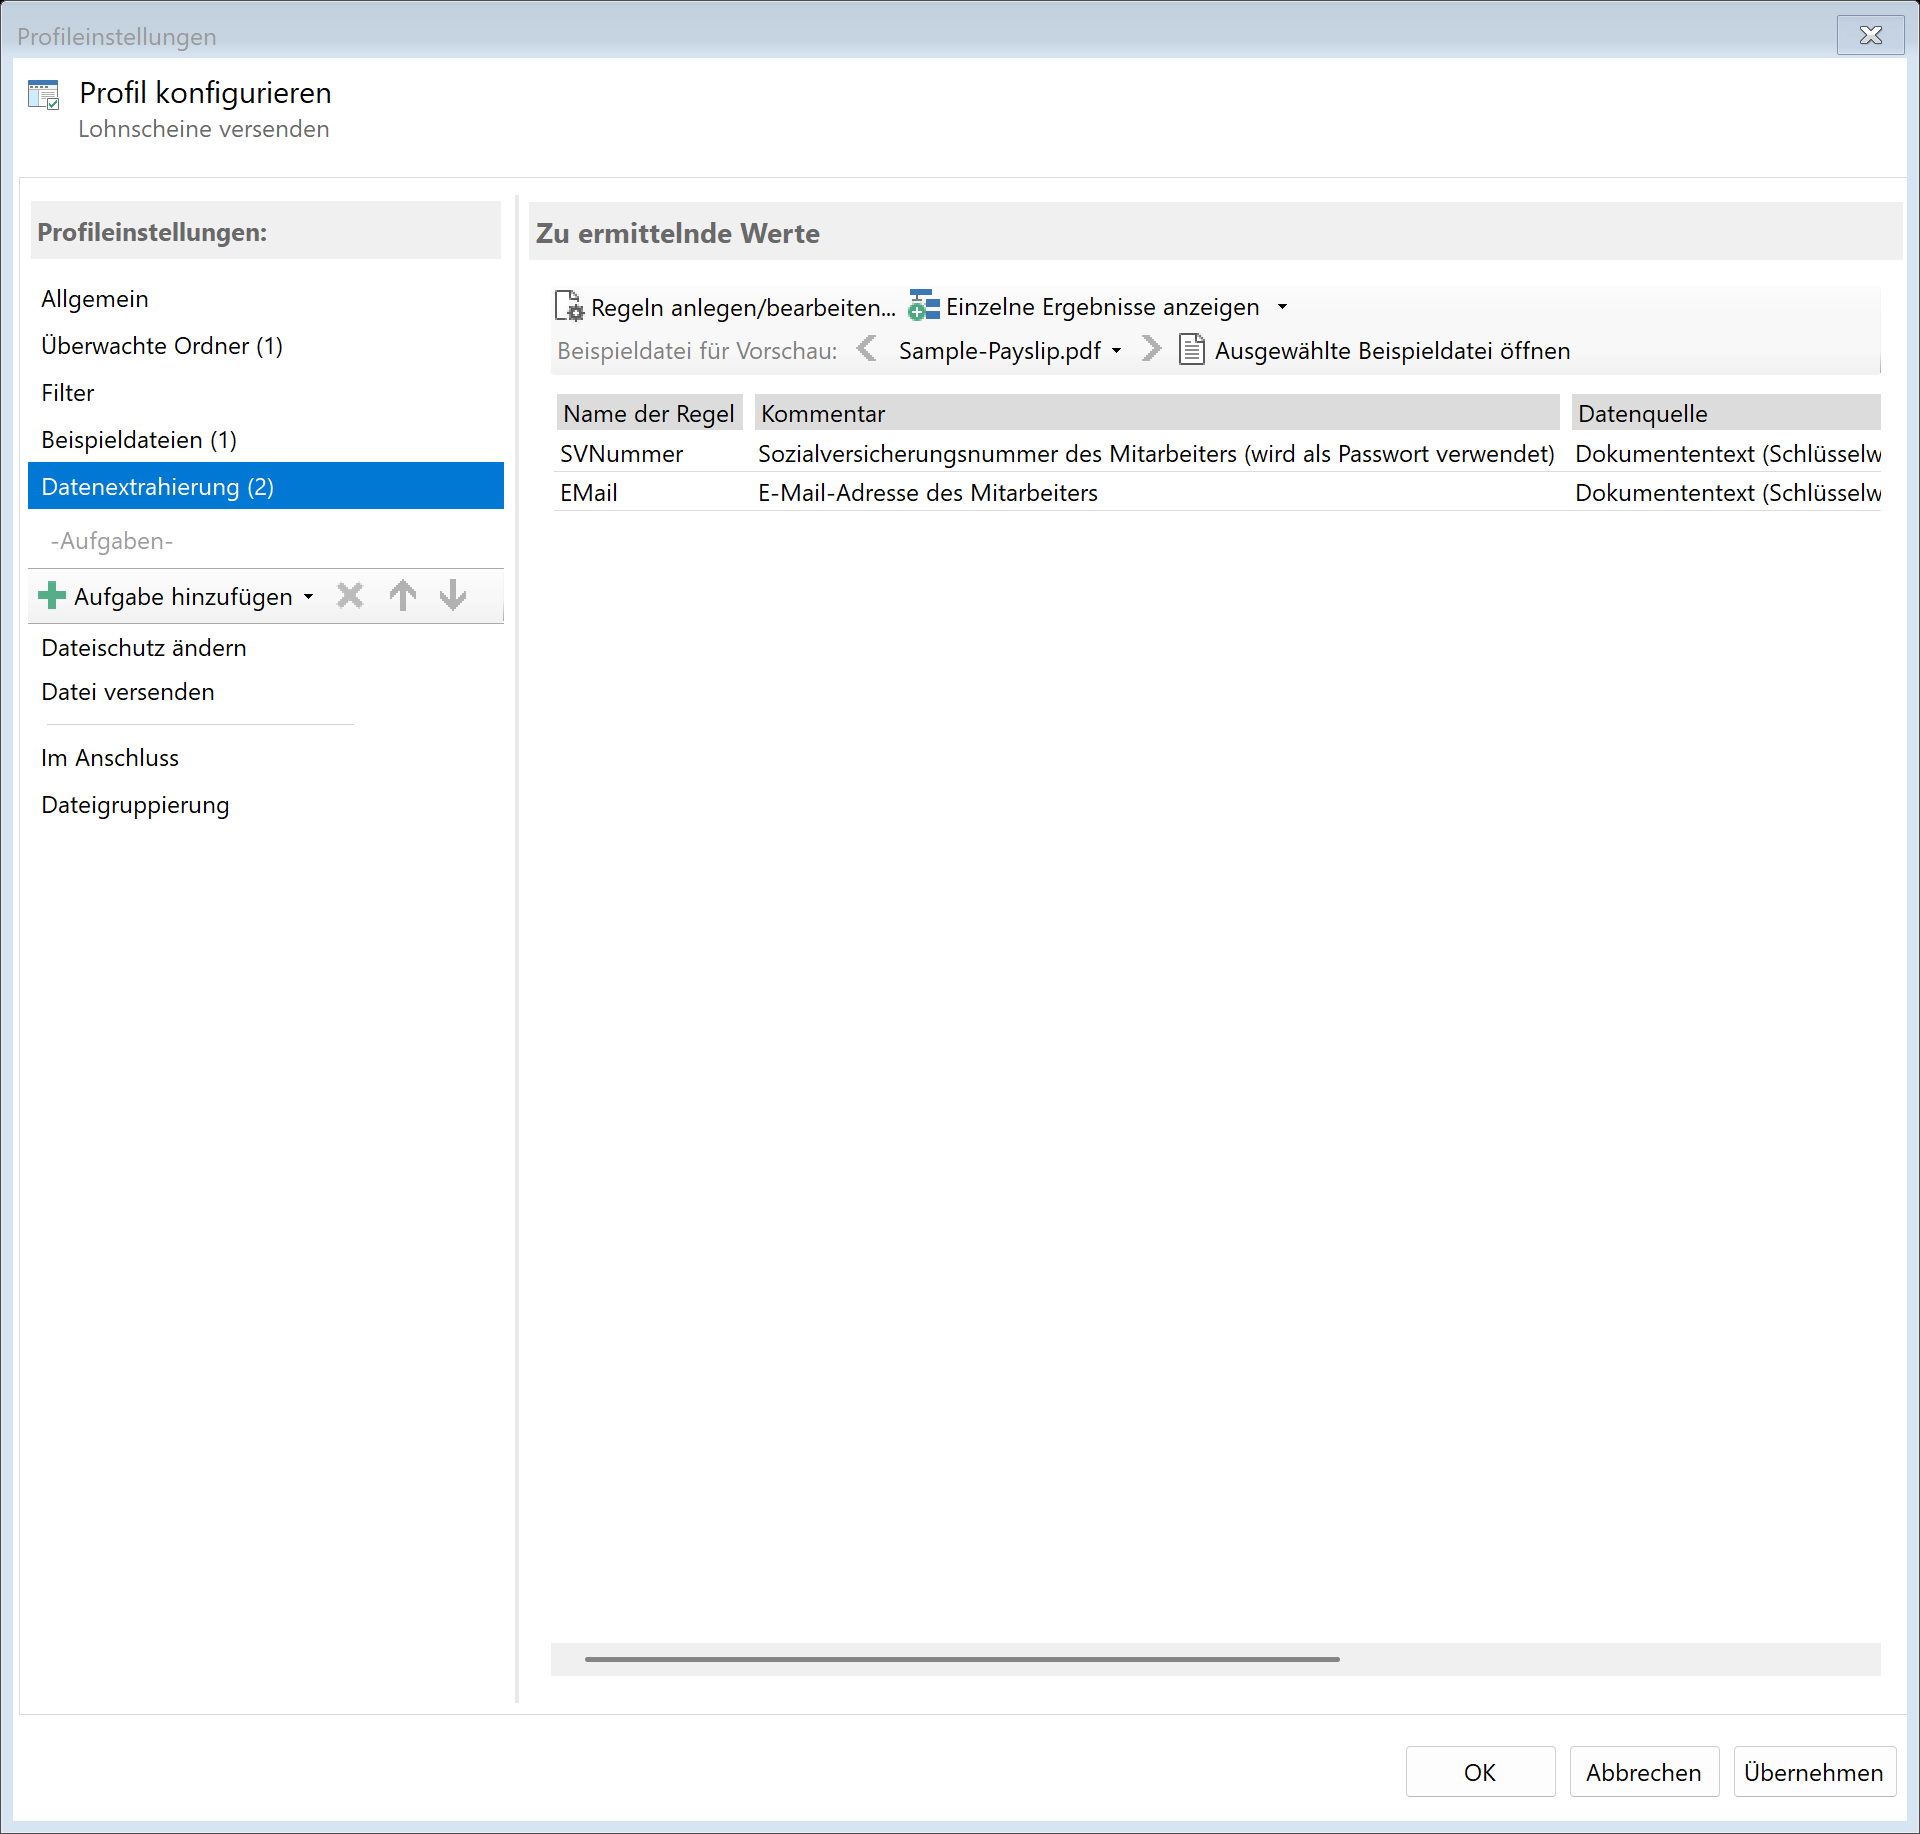1920x1834 pixels.
Task: Click the green plus Aufgabe hinzufügen icon
Action: (52, 596)
